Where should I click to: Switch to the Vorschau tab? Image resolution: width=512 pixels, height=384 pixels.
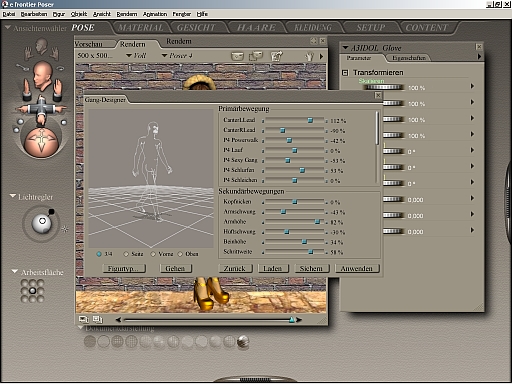click(x=89, y=44)
